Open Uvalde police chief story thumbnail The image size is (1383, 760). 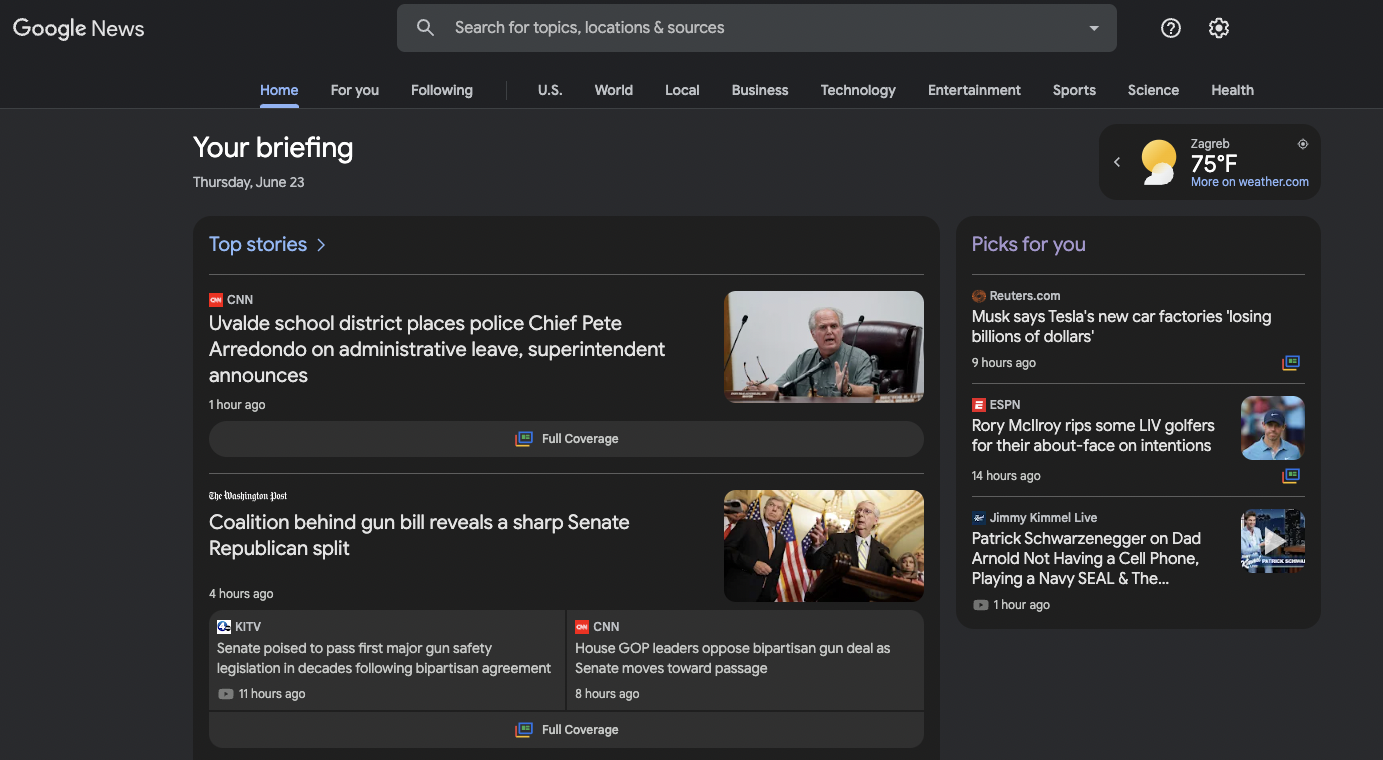click(824, 347)
